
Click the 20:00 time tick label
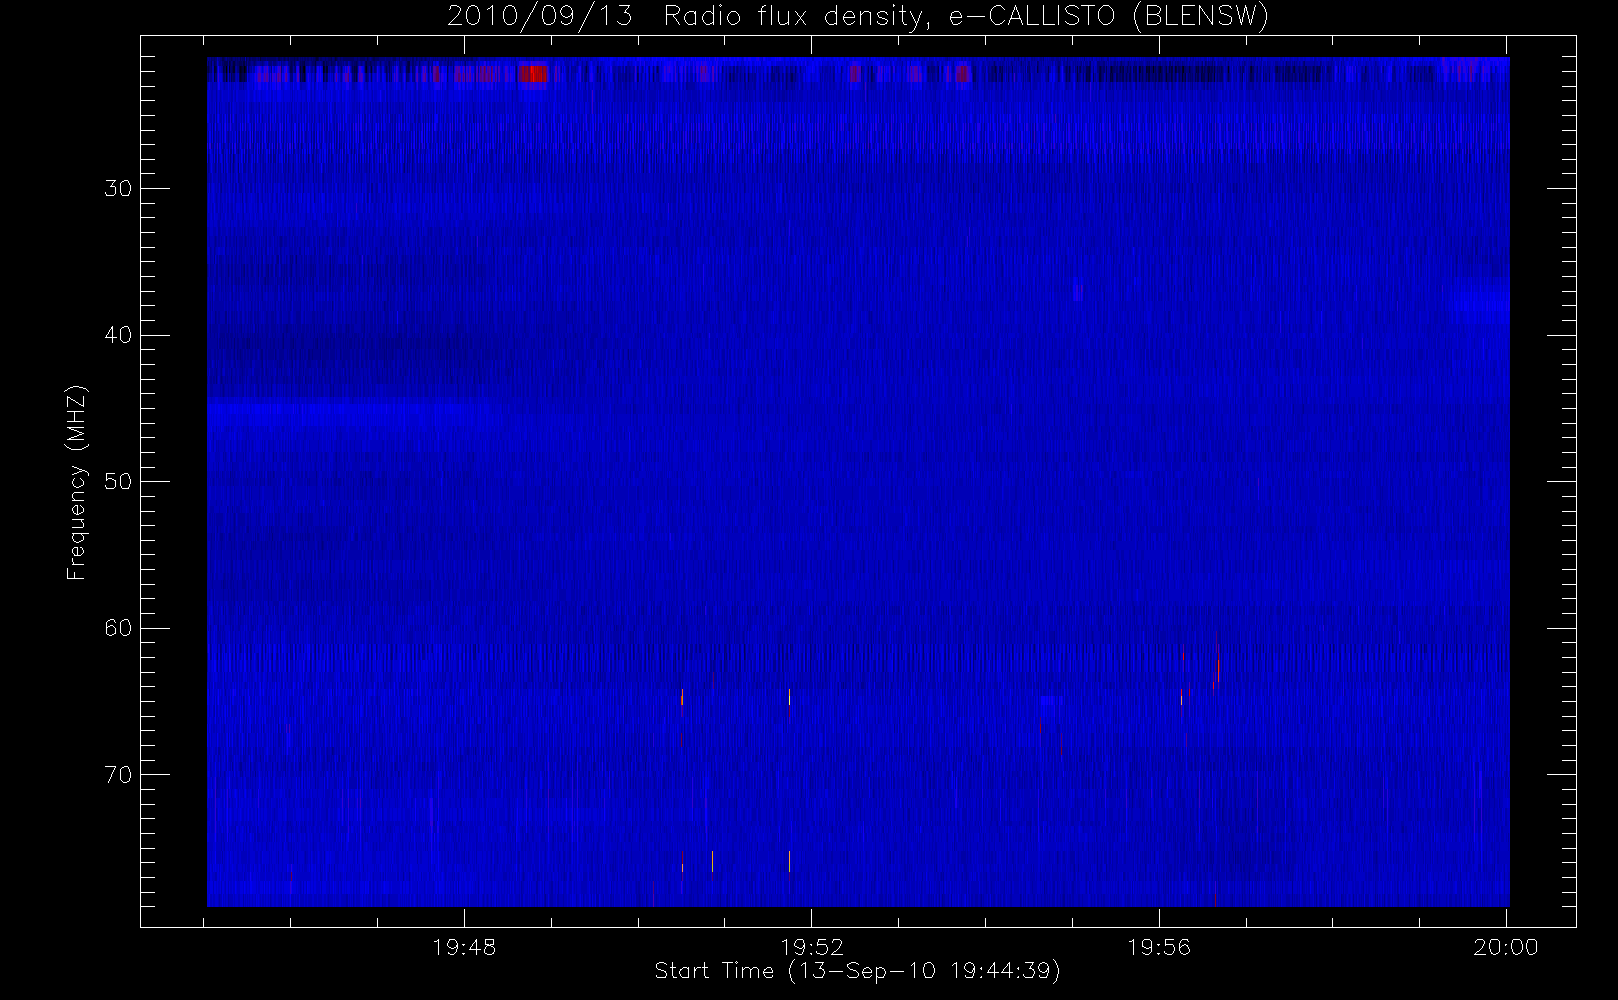(1506, 947)
